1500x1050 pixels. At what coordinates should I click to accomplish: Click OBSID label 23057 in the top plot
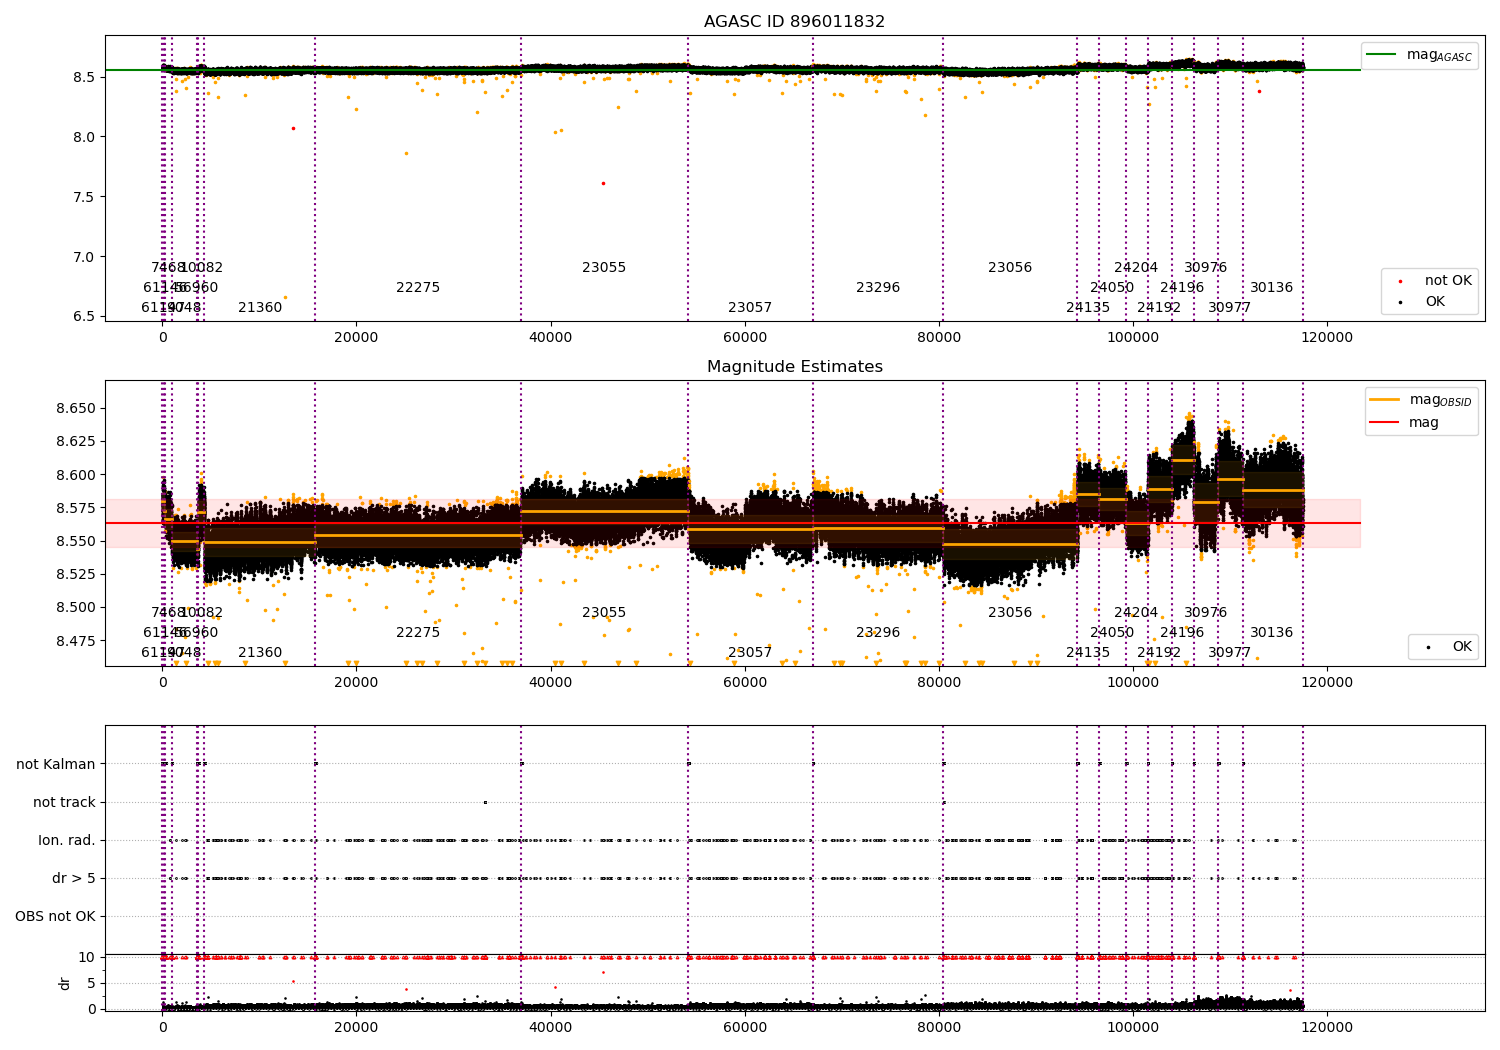pyautogui.click(x=750, y=308)
